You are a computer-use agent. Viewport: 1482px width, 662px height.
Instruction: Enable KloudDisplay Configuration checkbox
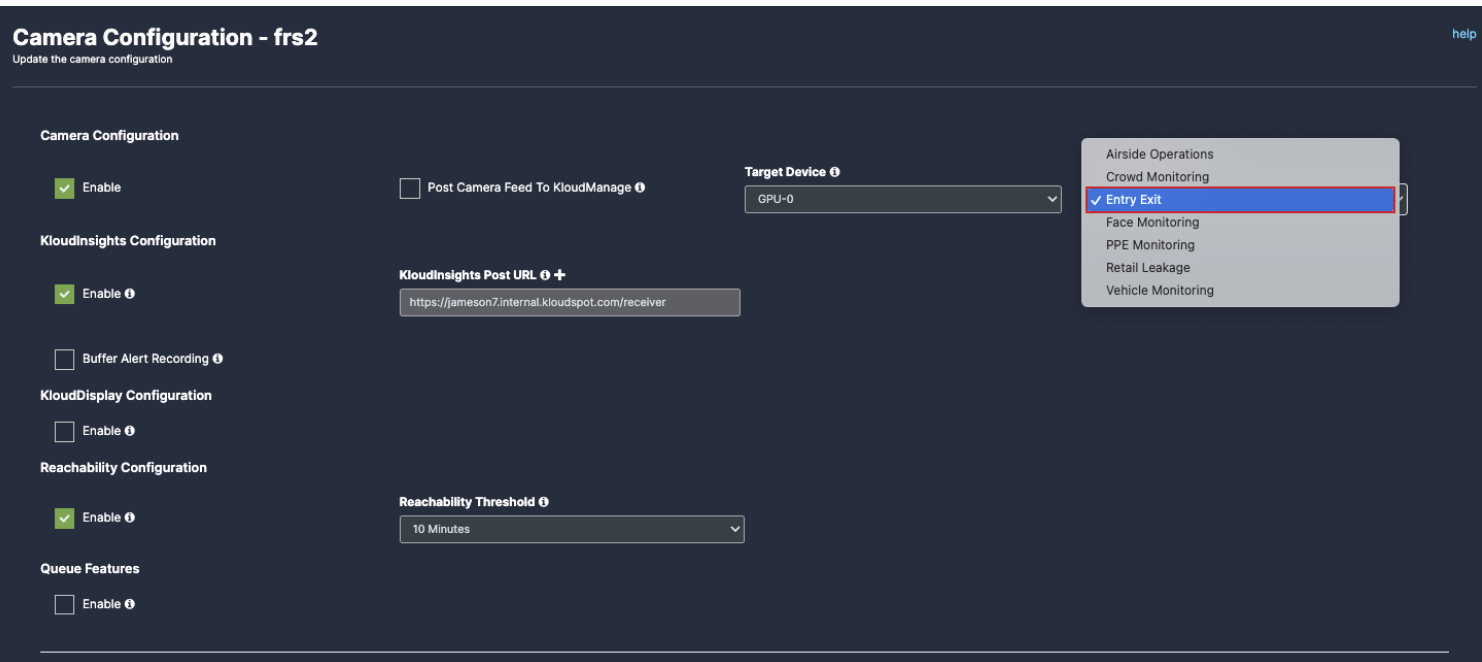pyautogui.click(x=64, y=431)
